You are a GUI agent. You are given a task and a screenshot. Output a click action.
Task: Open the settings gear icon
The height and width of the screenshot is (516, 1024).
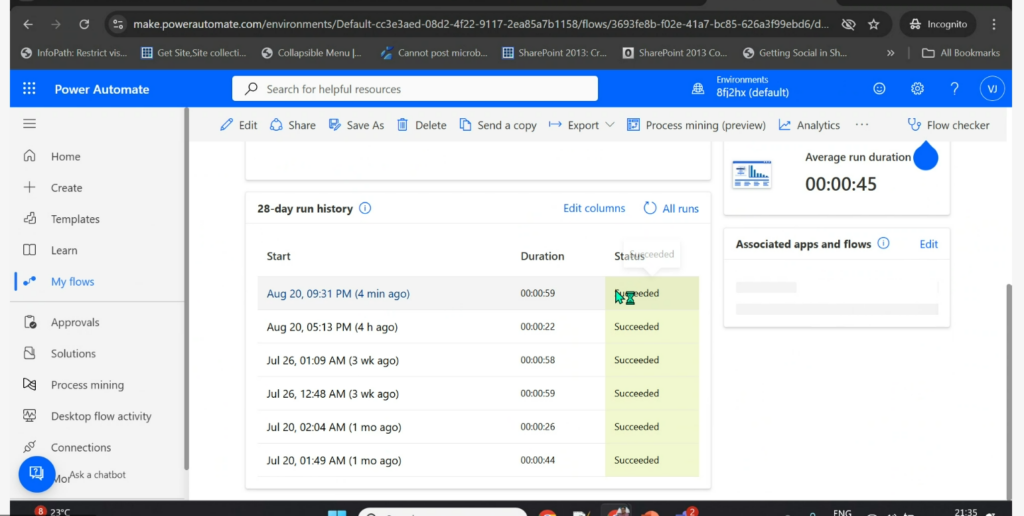(917, 89)
